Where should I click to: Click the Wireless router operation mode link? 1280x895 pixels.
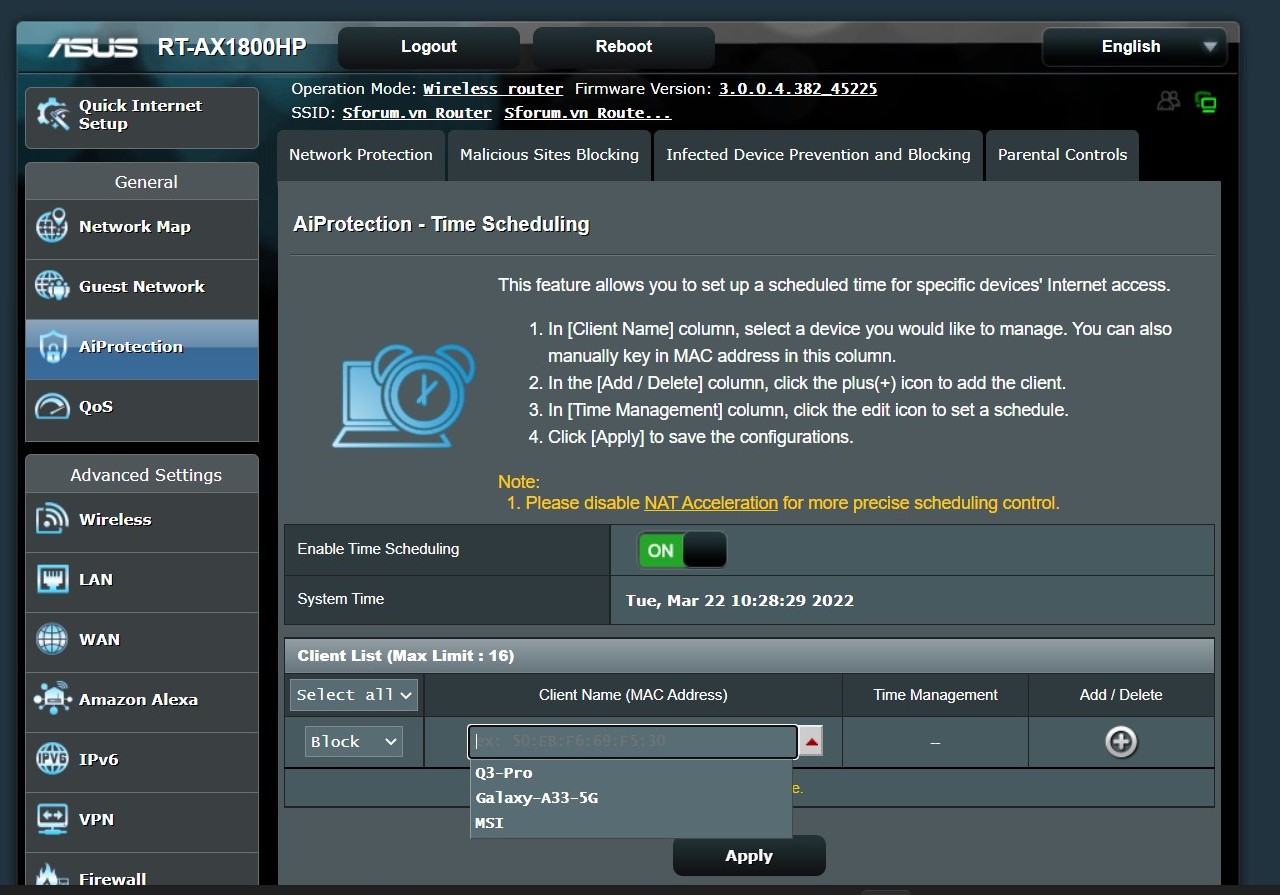click(x=493, y=89)
